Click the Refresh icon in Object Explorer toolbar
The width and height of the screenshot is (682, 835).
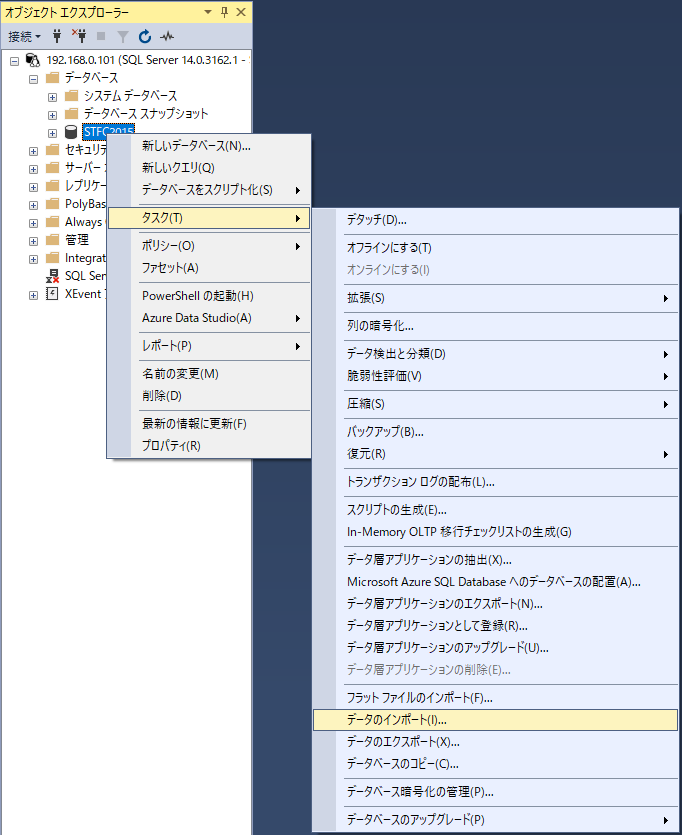[x=145, y=36]
